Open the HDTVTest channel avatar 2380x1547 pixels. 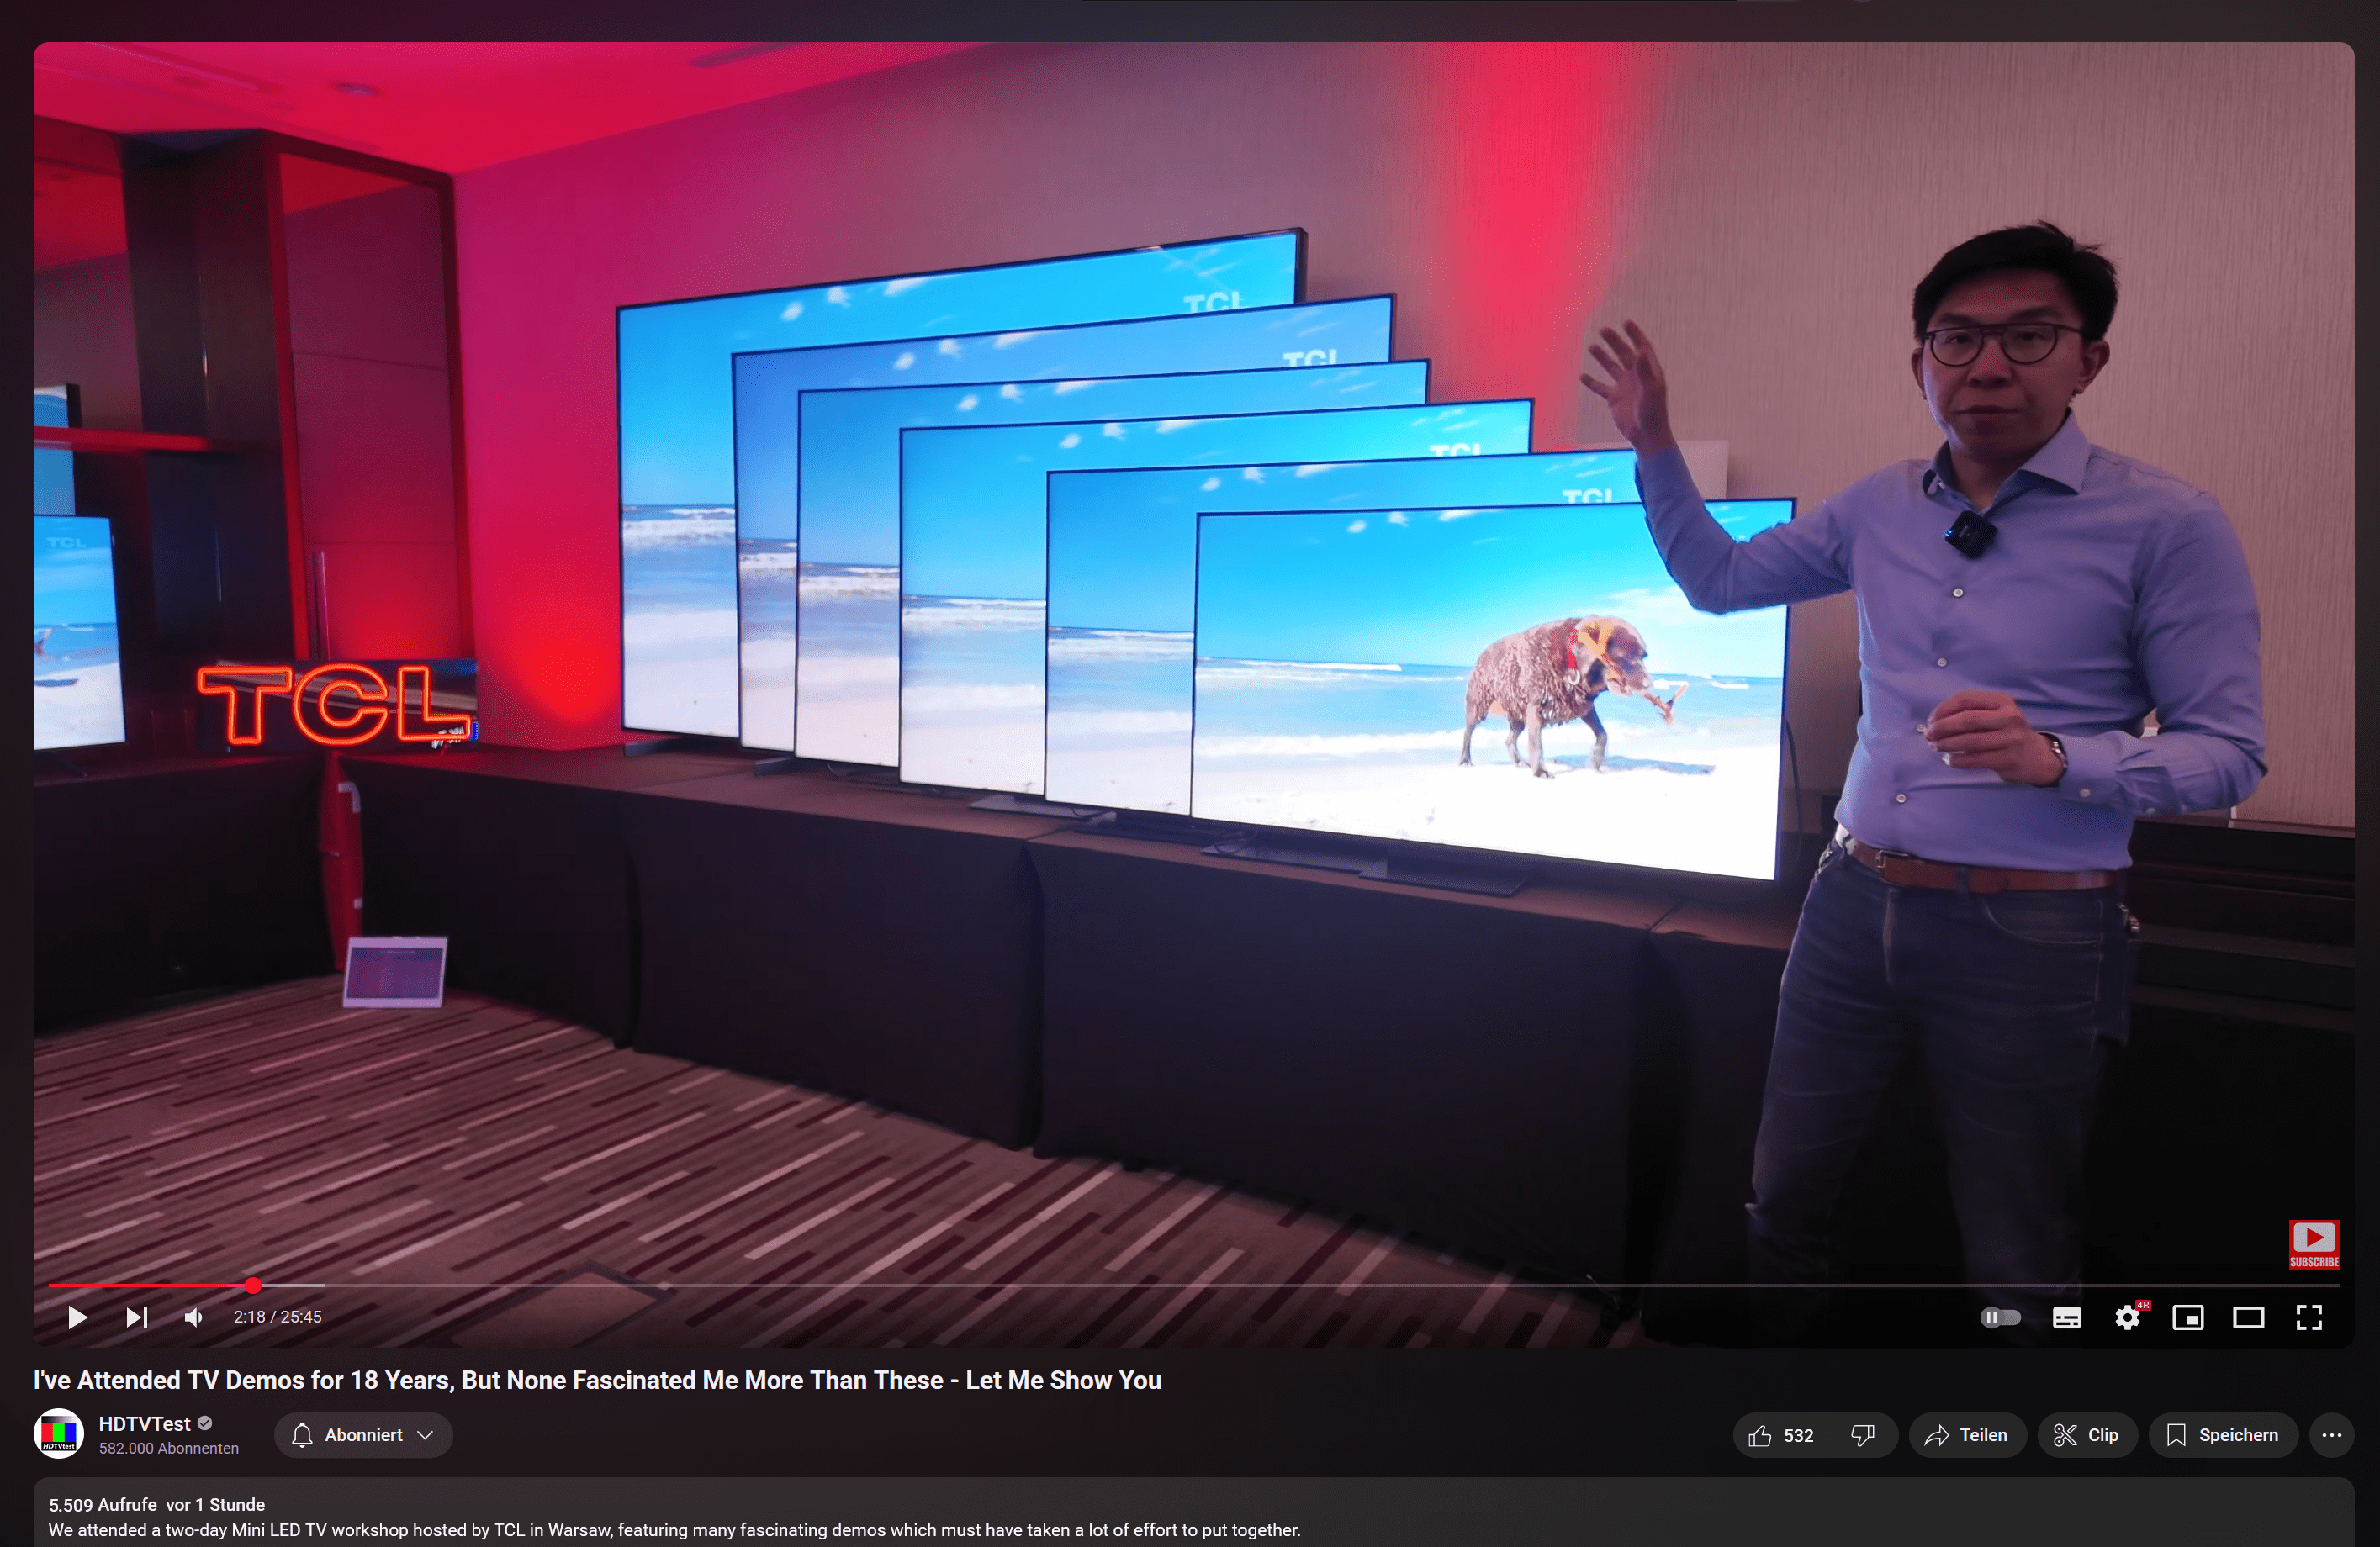[59, 1434]
